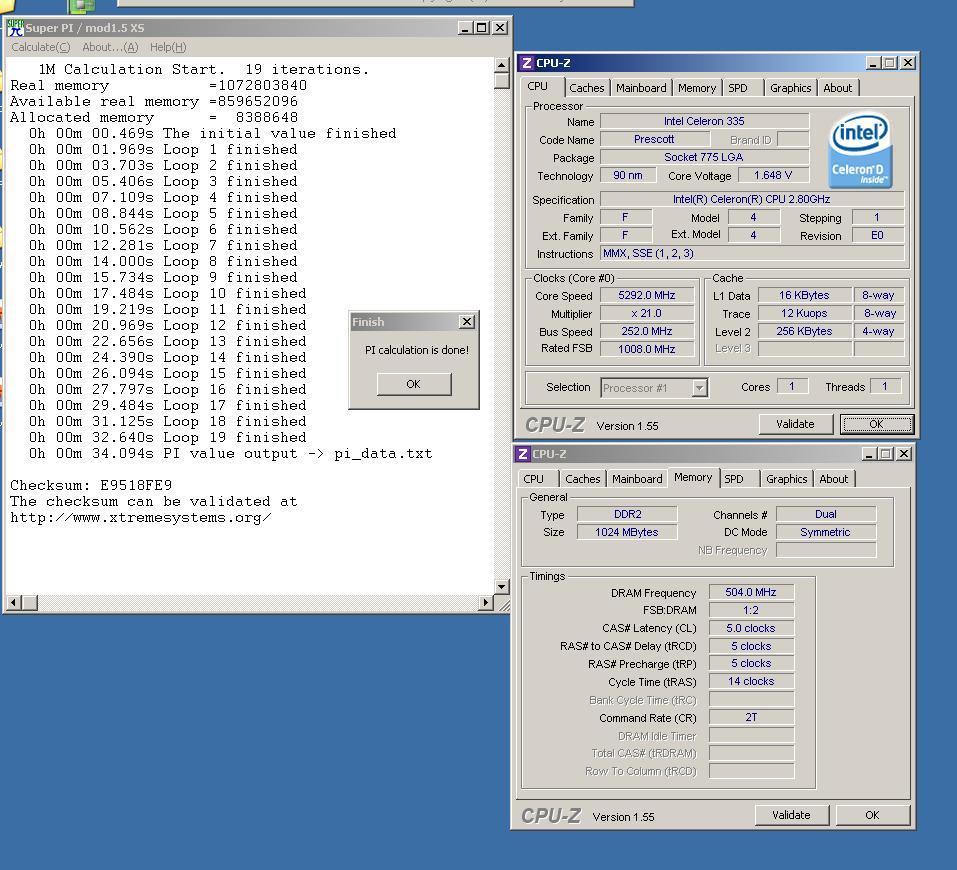The image size is (957, 870).
Task: Select Mainboard tab in CPU-Z Memory window
Action: 637,479
